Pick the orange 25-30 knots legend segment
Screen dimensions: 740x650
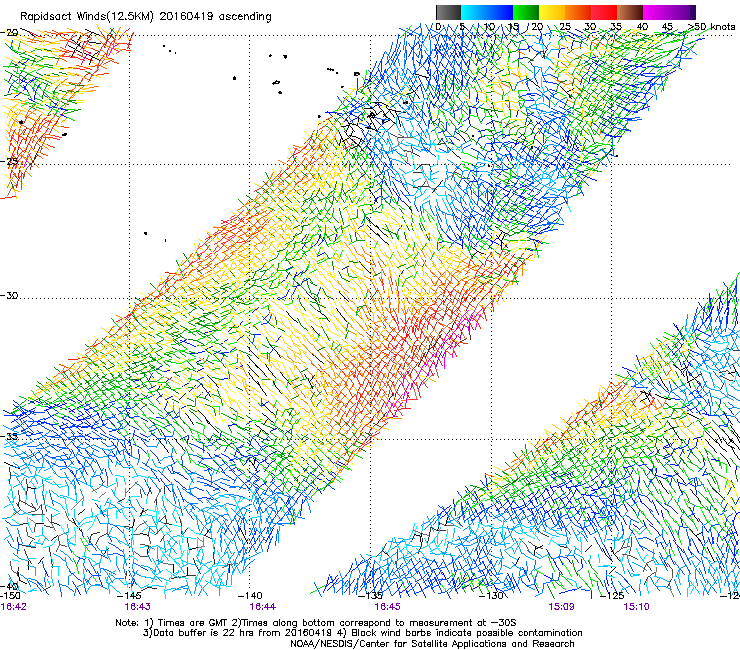[x=578, y=12]
